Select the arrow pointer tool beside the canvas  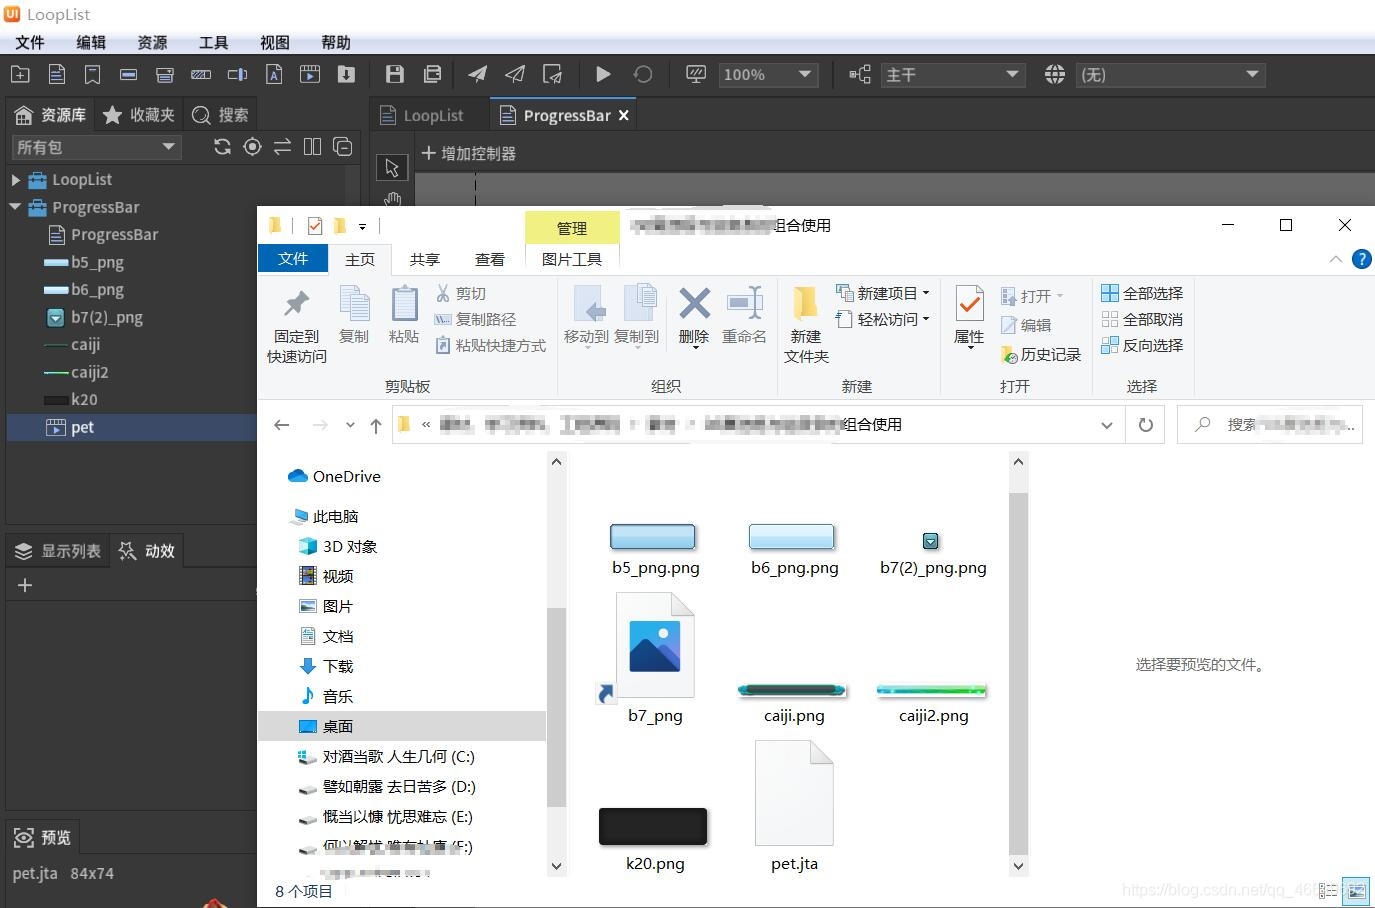pyautogui.click(x=391, y=167)
